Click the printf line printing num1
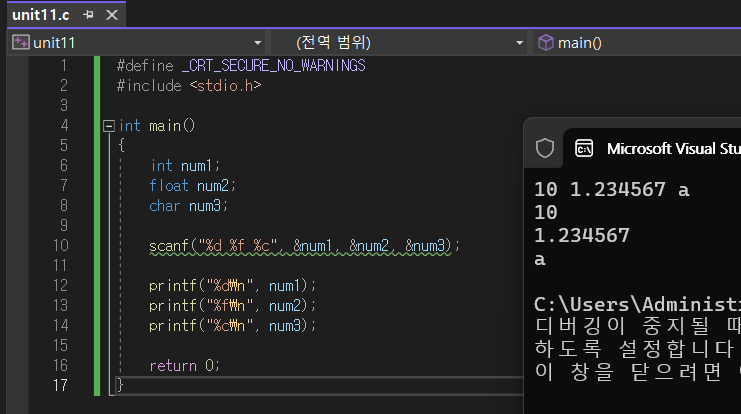The width and height of the screenshot is (741, 414). (232, 285)
